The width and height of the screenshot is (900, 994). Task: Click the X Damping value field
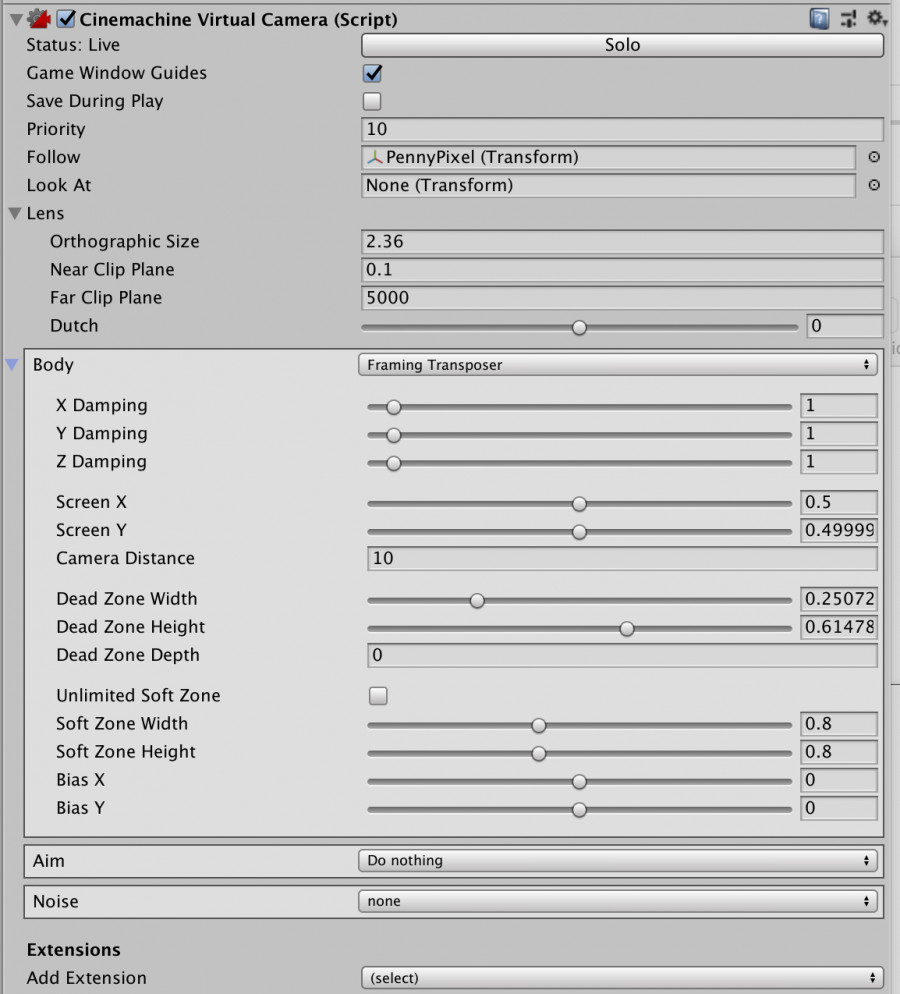click(x=839, y=405)
